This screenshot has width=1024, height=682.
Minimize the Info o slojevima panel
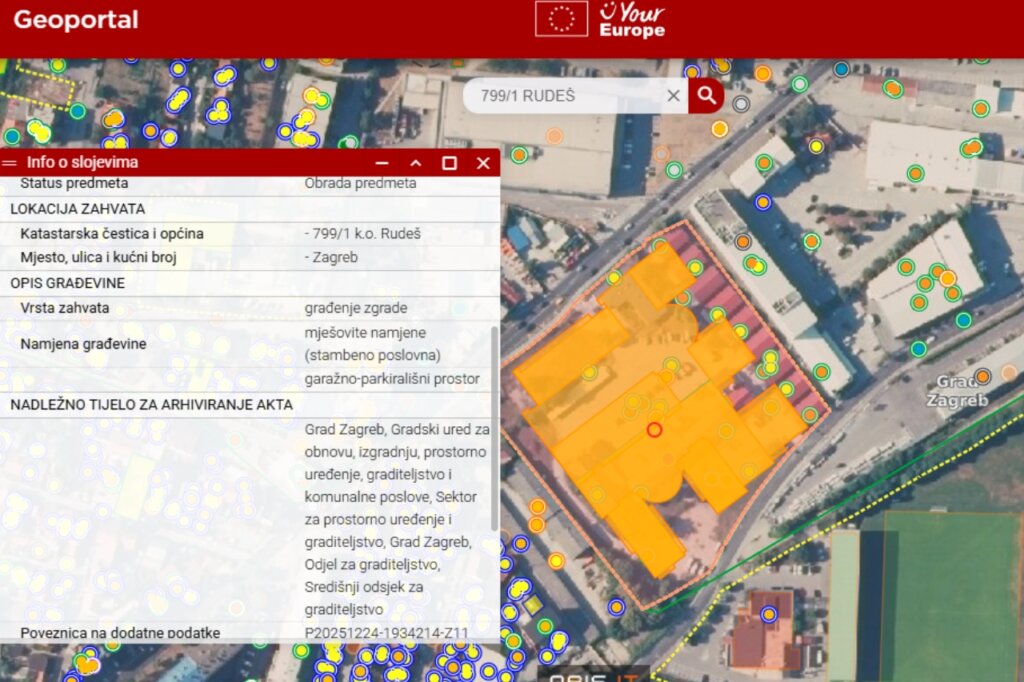tap(381, 163)
